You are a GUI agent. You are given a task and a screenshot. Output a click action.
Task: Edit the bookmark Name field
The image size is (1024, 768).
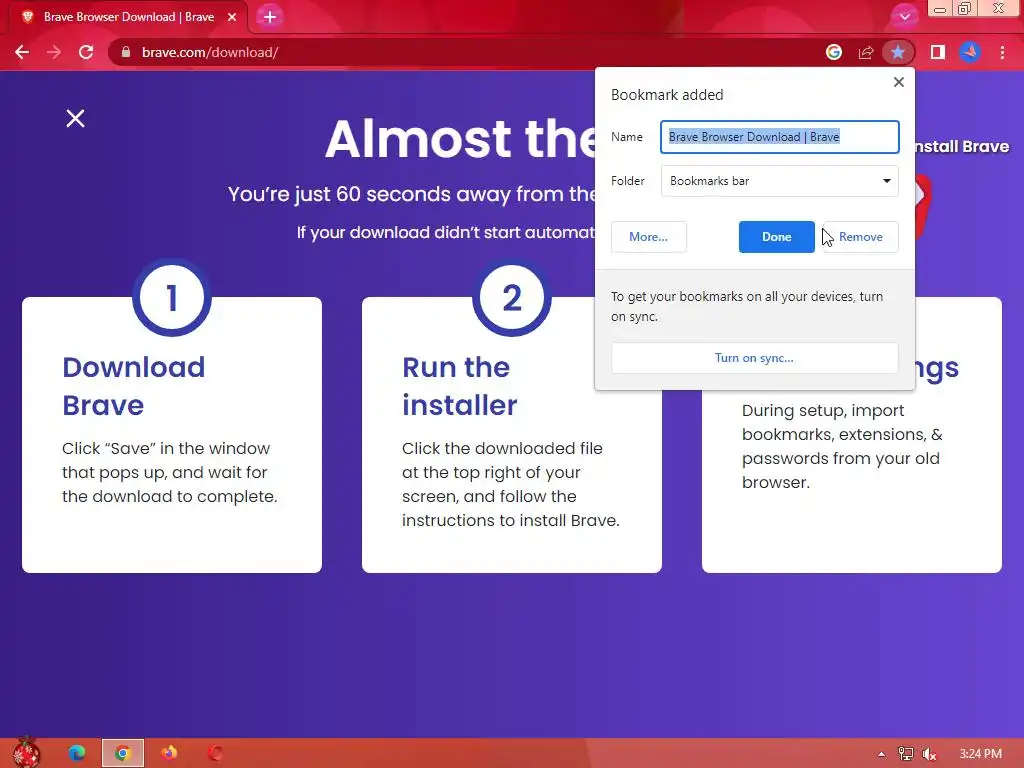[780, 137]
